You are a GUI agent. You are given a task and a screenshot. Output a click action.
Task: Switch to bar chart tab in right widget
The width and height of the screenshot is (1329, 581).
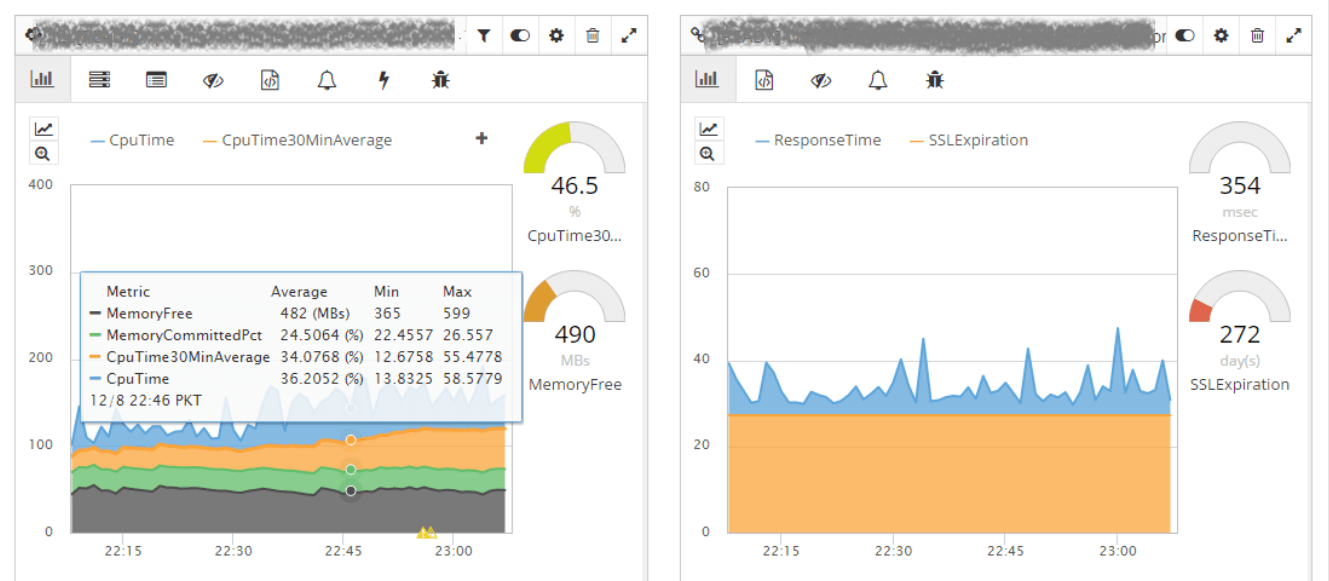pyautogui.click(x=707, y=80)
